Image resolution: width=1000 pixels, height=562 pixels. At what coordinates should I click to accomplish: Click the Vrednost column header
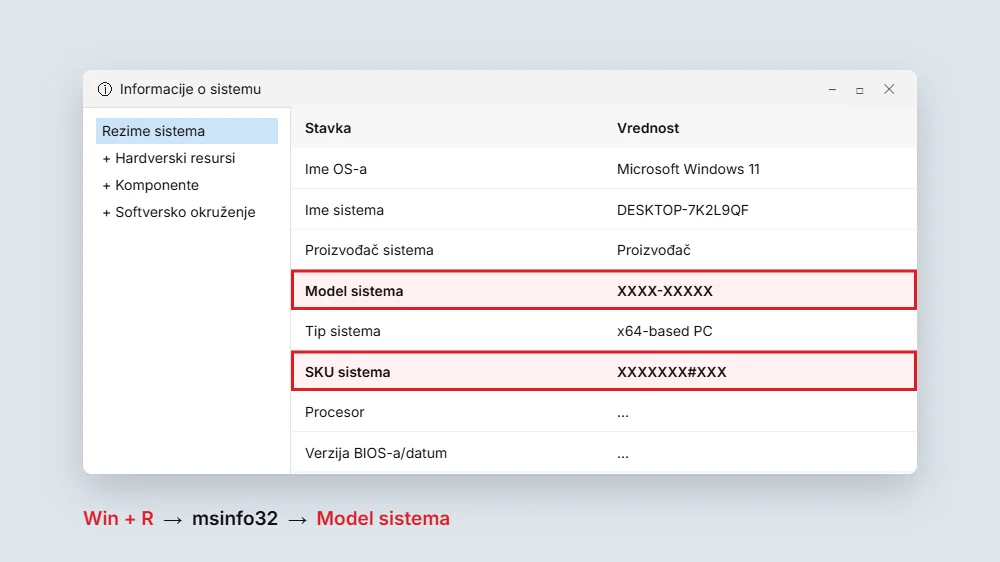click(x=647, y=128)
